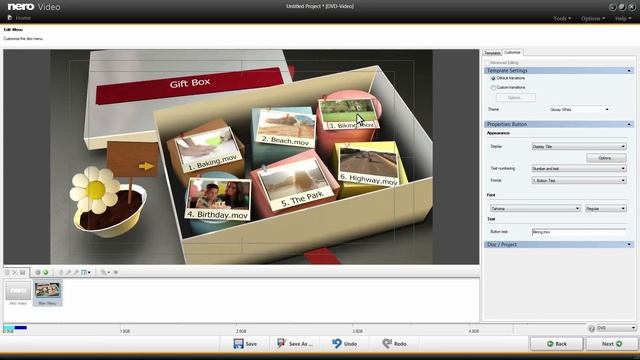Select the 3. Biking.mov menu button
The width and height of the screenshot is (640, 360).
click(349, 113)
